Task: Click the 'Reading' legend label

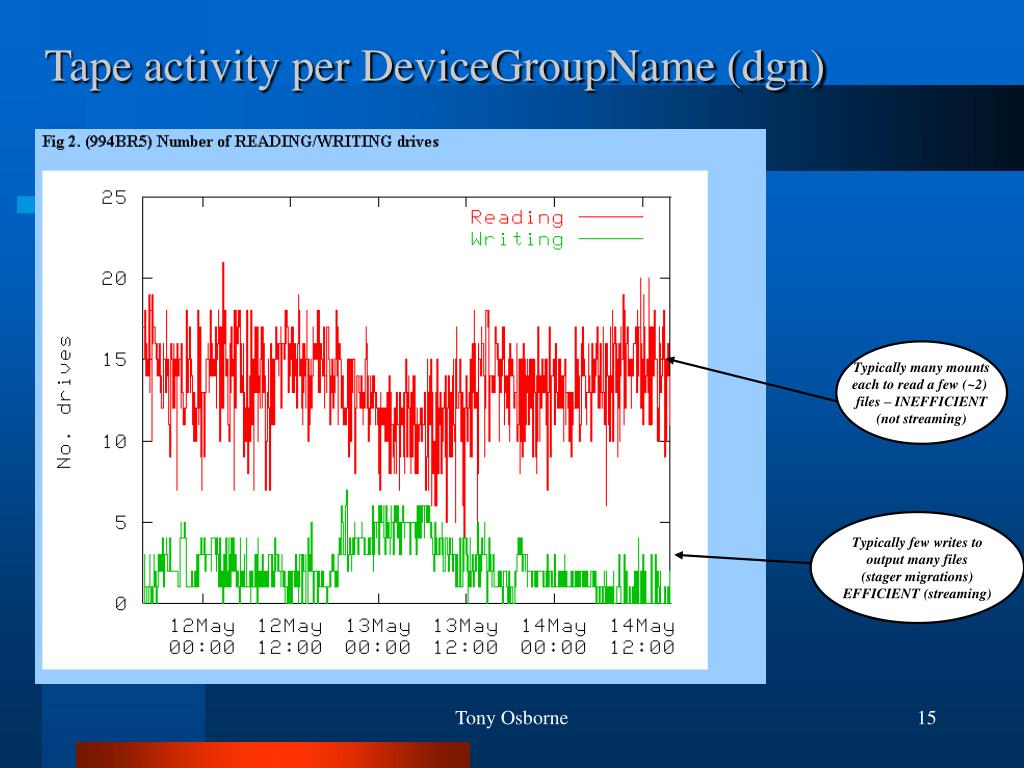Action: tap(517, 217)
